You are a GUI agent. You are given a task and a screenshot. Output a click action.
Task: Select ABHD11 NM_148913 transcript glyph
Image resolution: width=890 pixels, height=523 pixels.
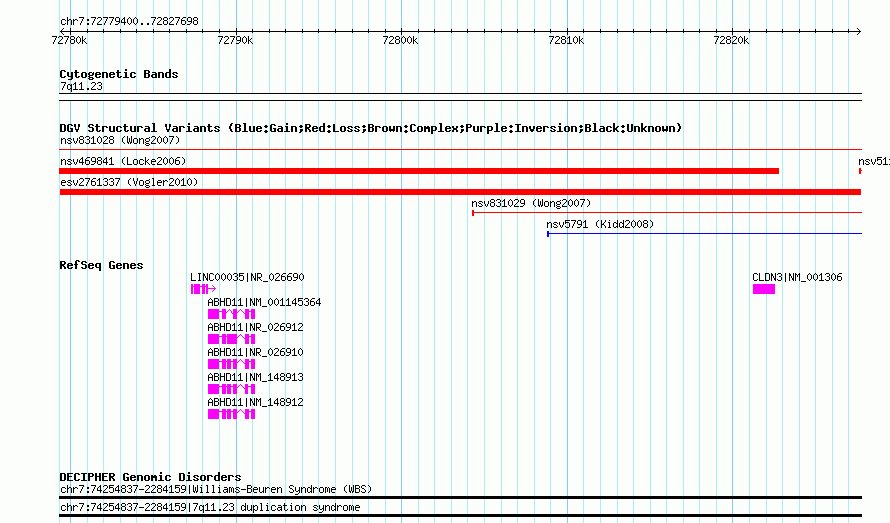point(232,389)
